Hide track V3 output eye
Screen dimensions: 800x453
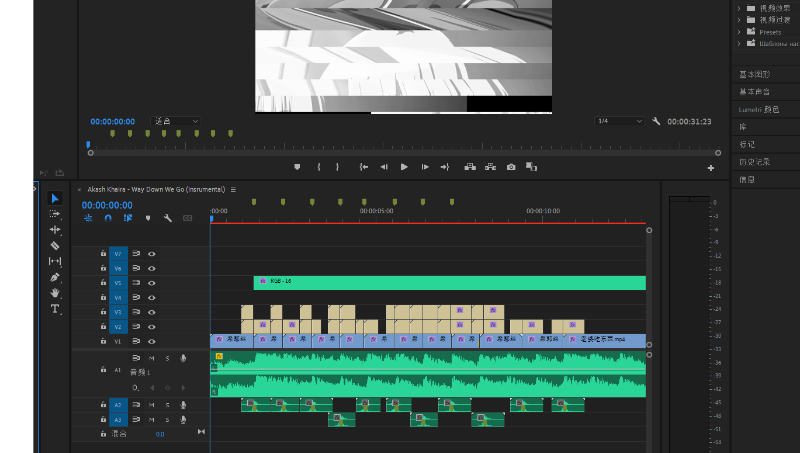tap(152, 312)
